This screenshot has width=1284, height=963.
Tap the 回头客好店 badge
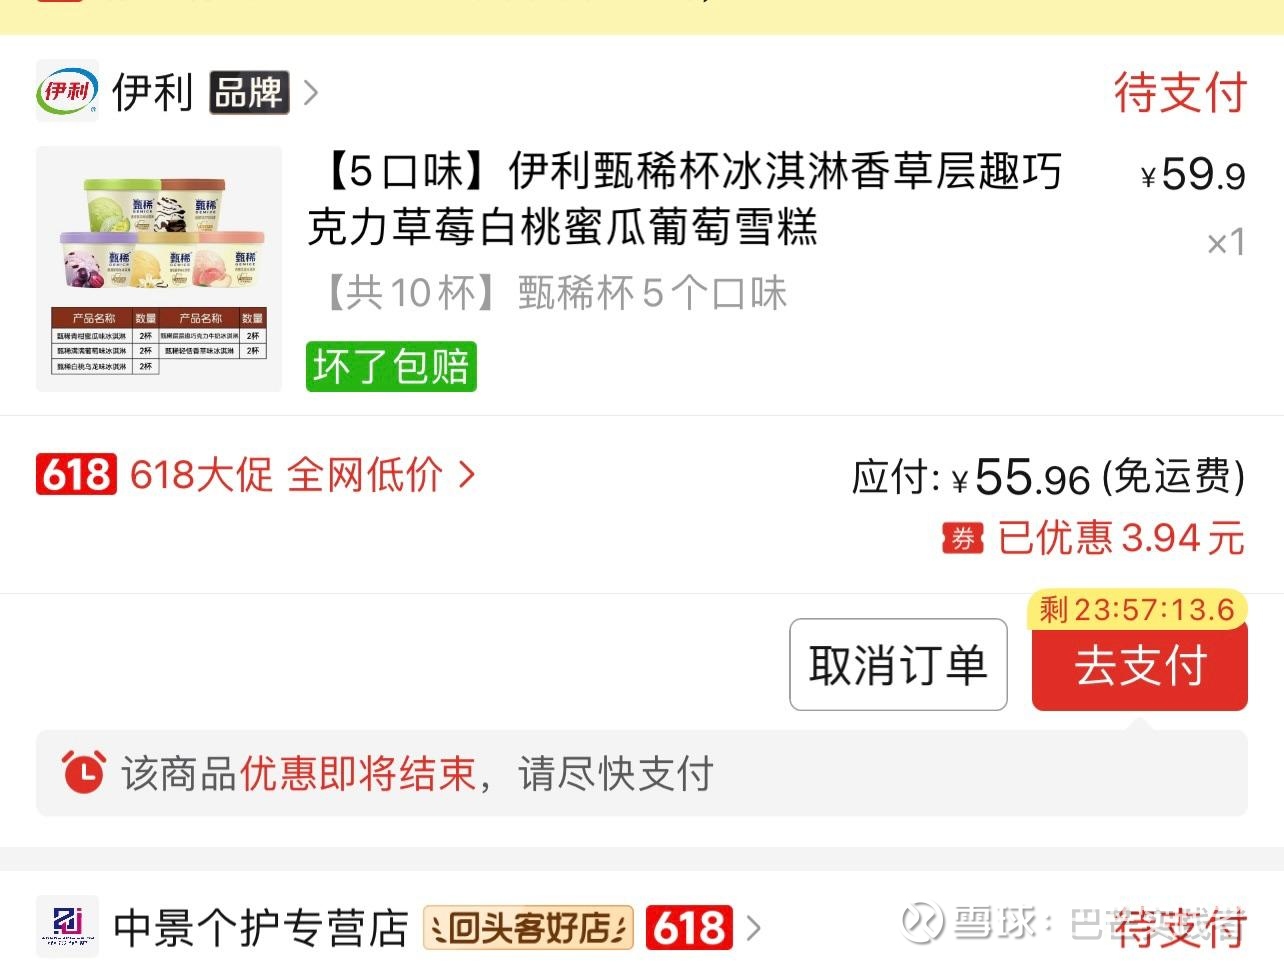(528, 928)
